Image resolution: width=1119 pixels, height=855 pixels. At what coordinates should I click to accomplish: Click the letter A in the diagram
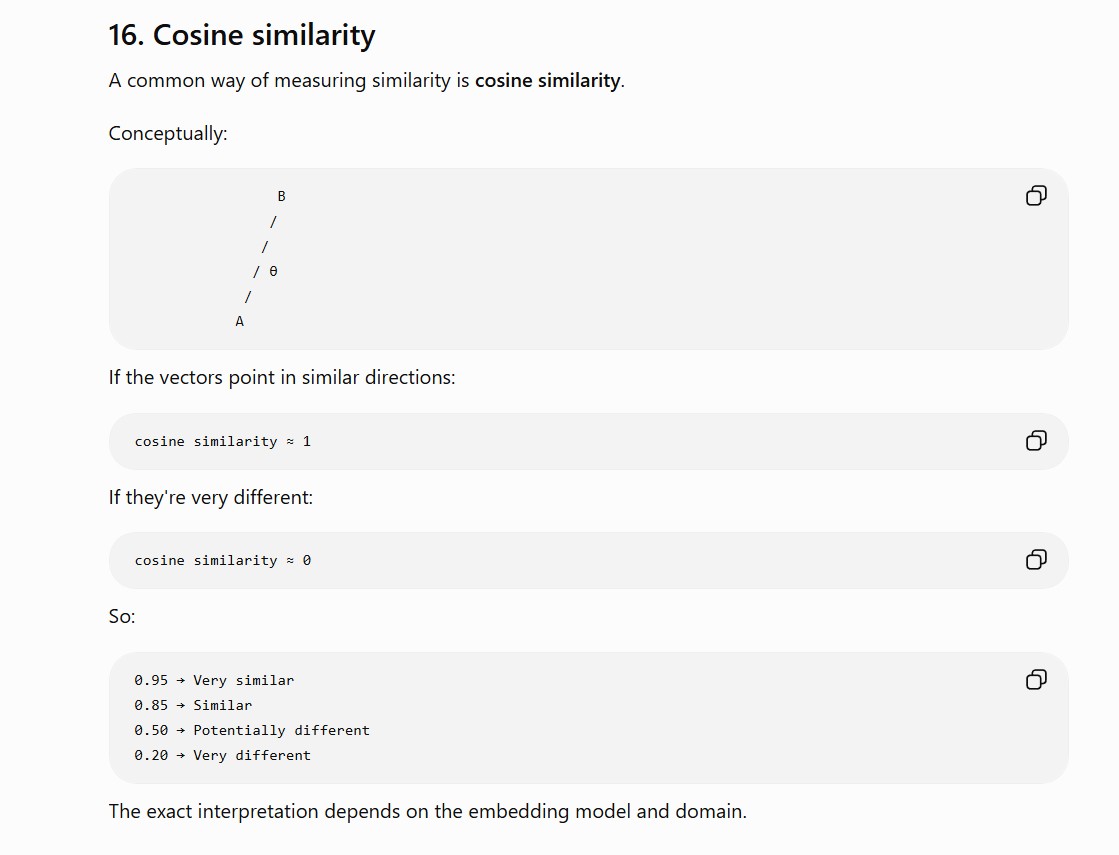click(x=240, y=321)
